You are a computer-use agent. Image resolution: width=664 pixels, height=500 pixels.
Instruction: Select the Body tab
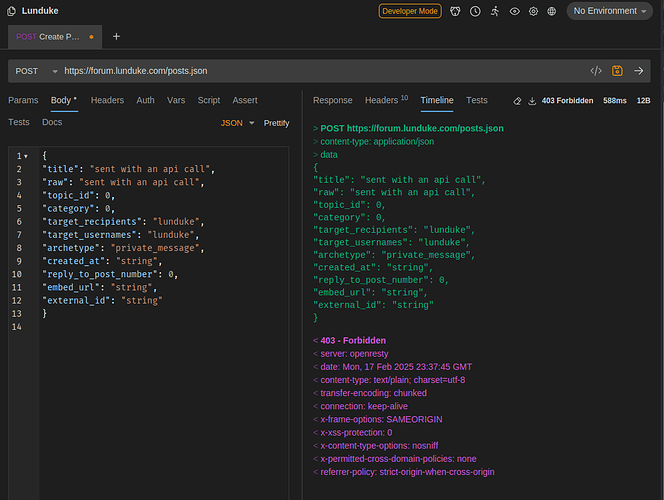click(x=64, y=100)
